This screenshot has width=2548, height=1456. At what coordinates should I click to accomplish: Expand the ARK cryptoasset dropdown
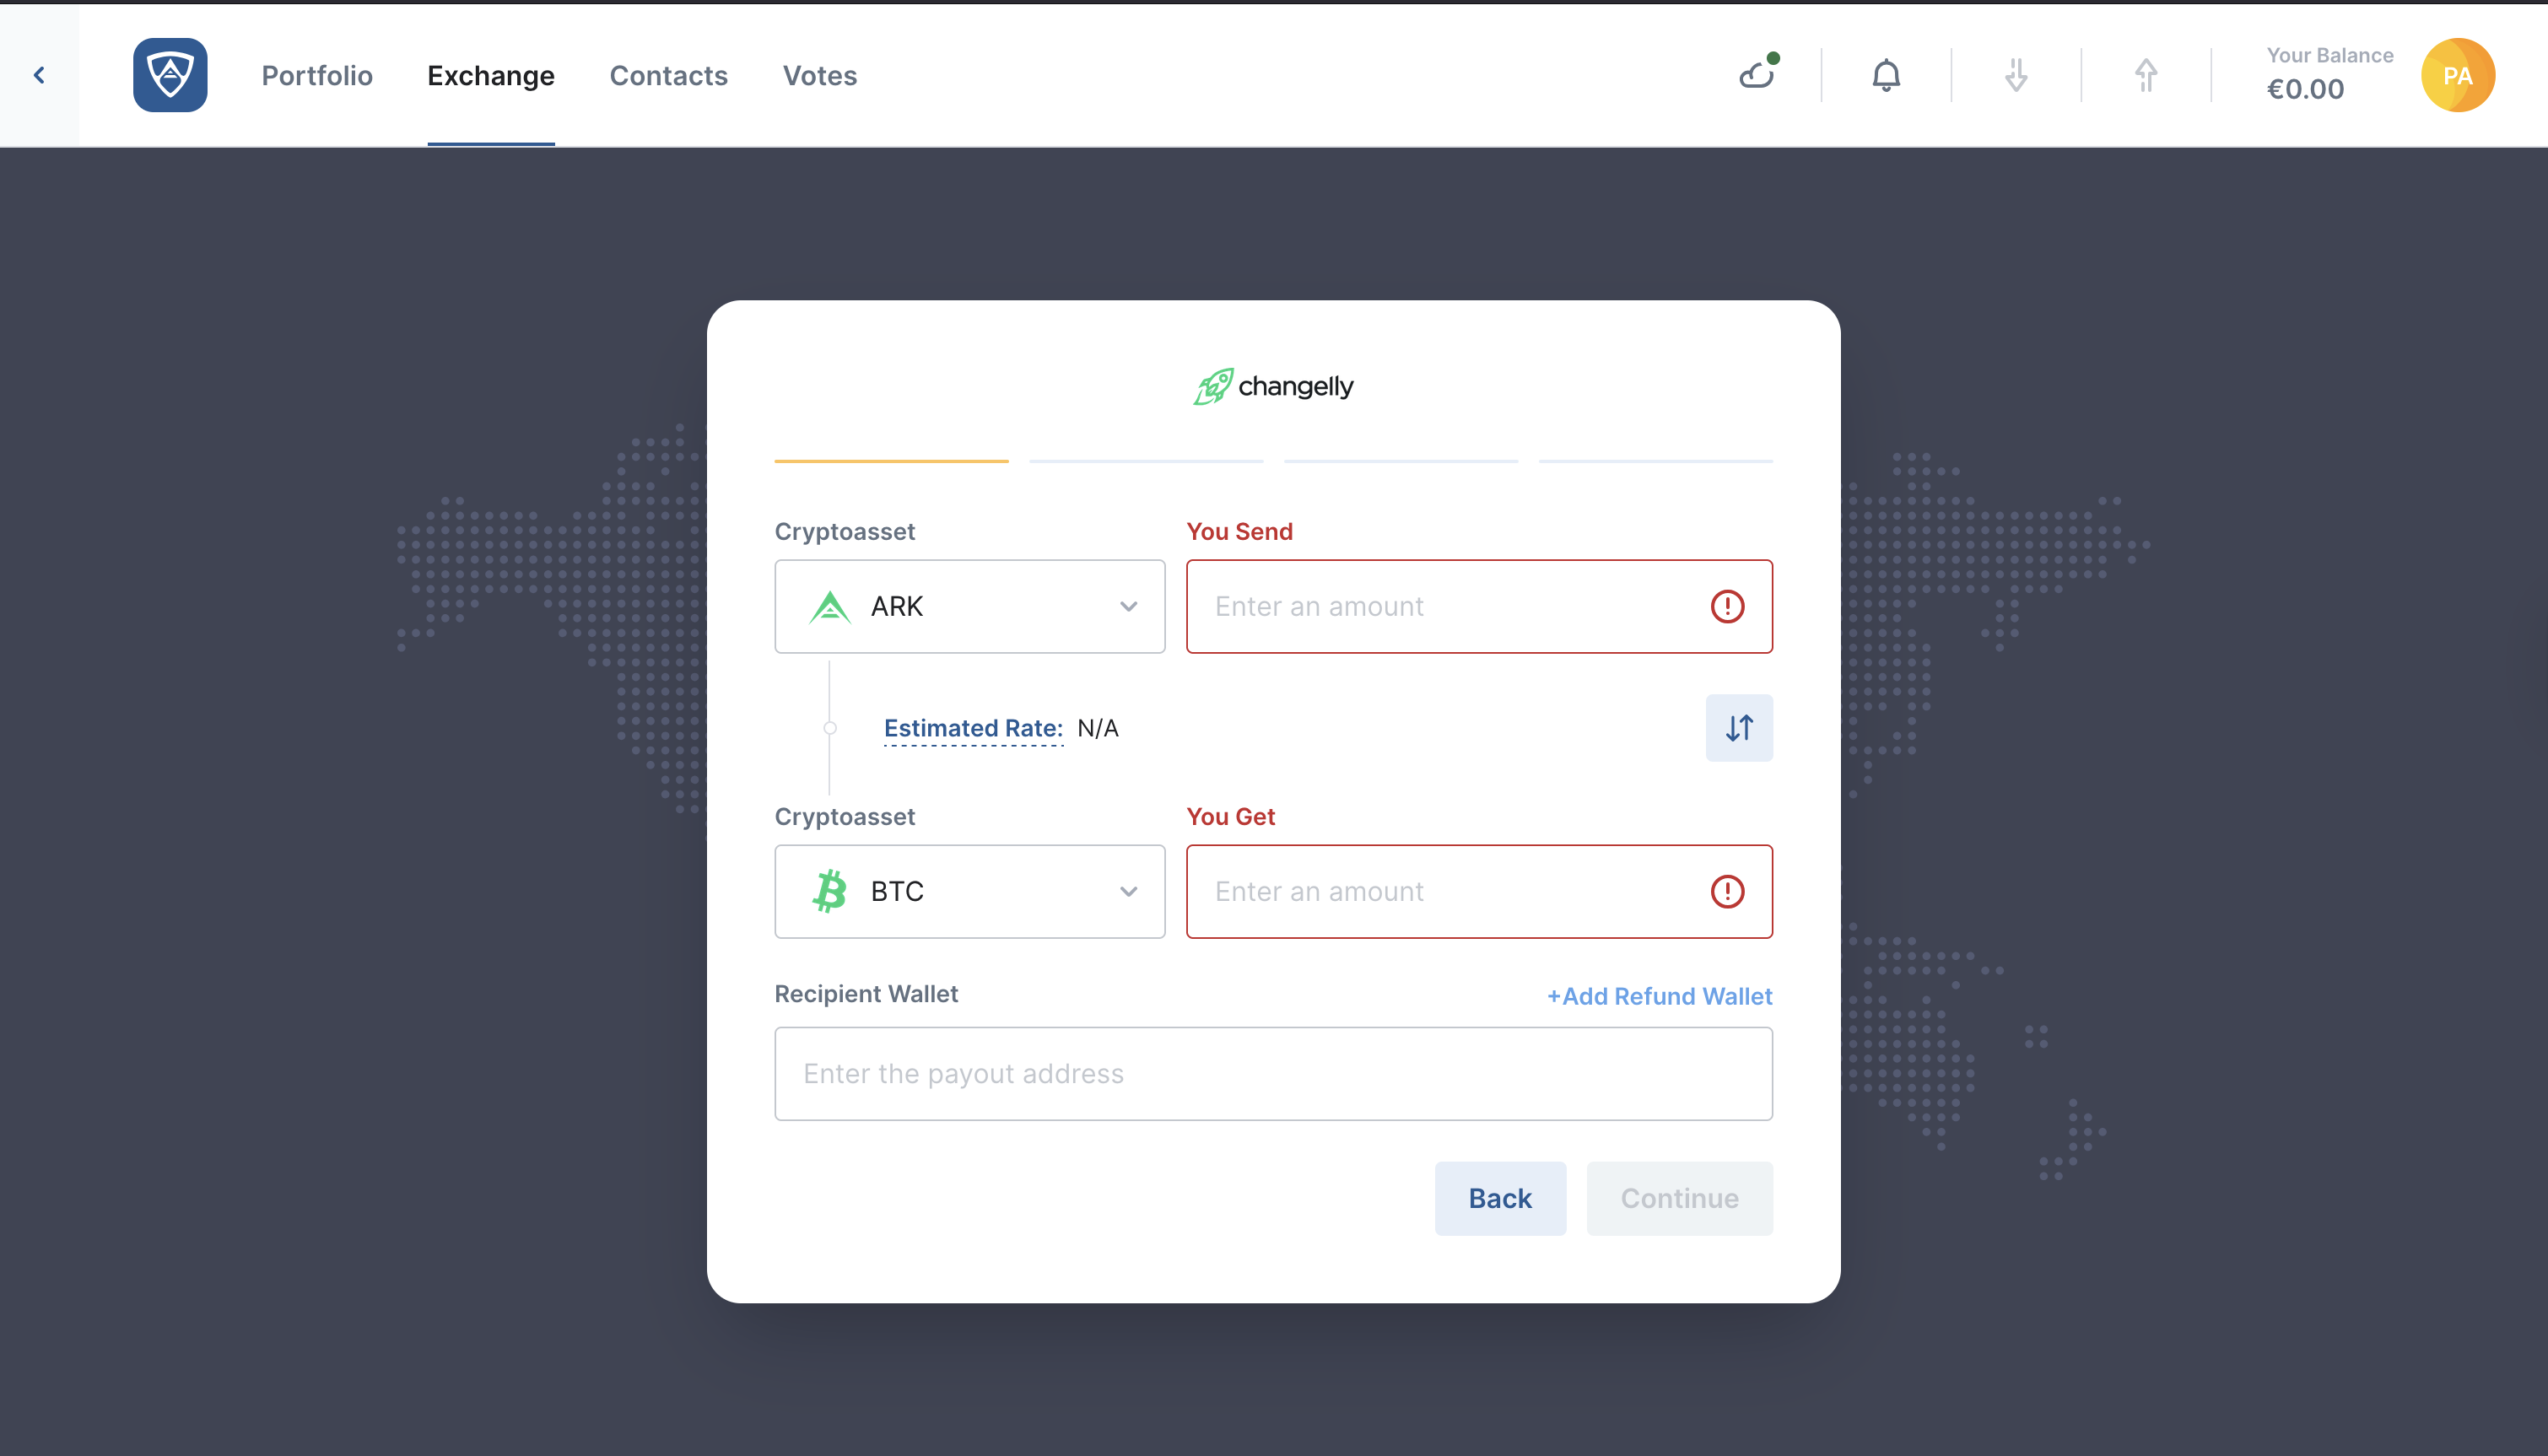pos(969,606)
